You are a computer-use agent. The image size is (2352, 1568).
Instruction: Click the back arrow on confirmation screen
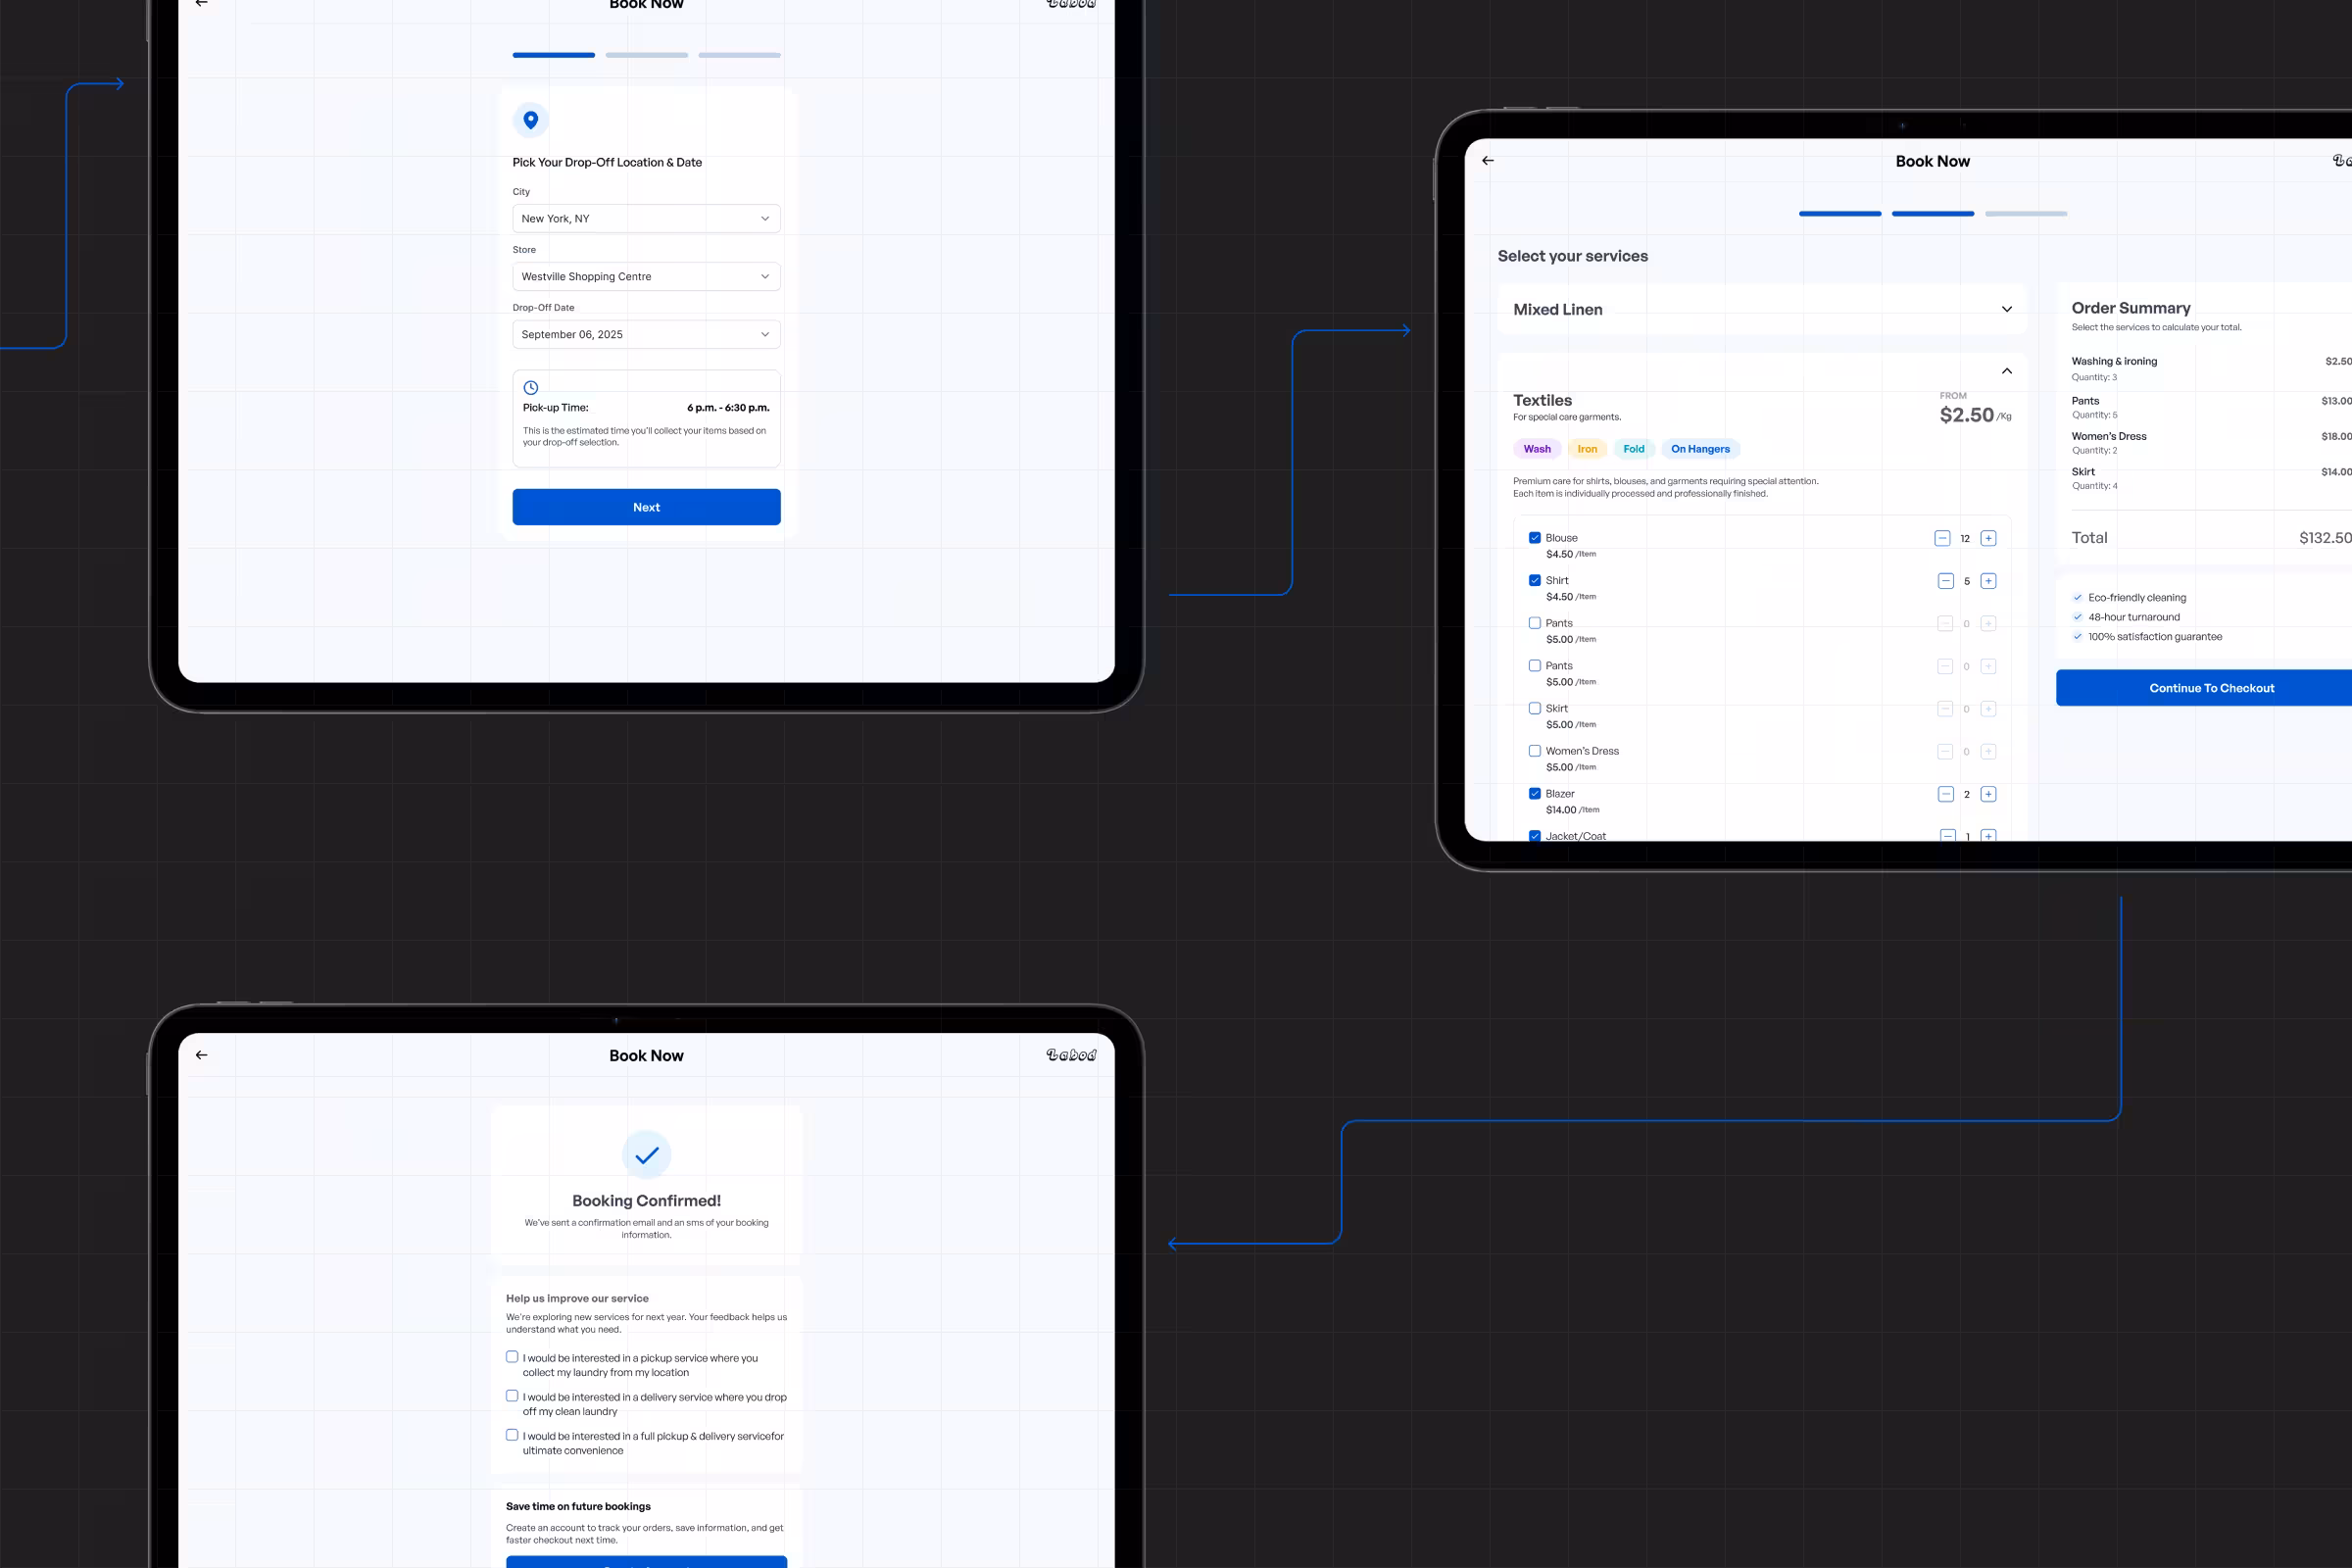pos(202,1055)
